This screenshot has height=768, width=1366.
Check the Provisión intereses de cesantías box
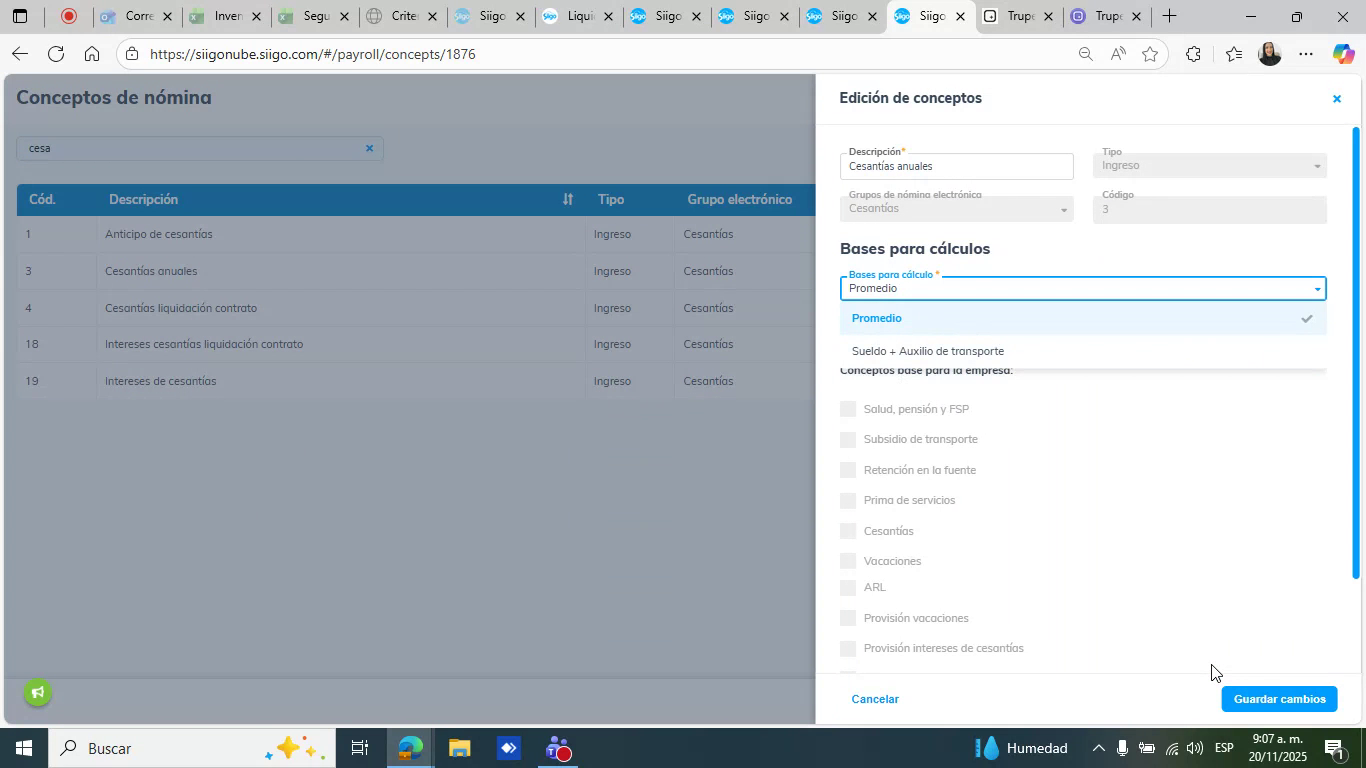click(x=848, y=649)
